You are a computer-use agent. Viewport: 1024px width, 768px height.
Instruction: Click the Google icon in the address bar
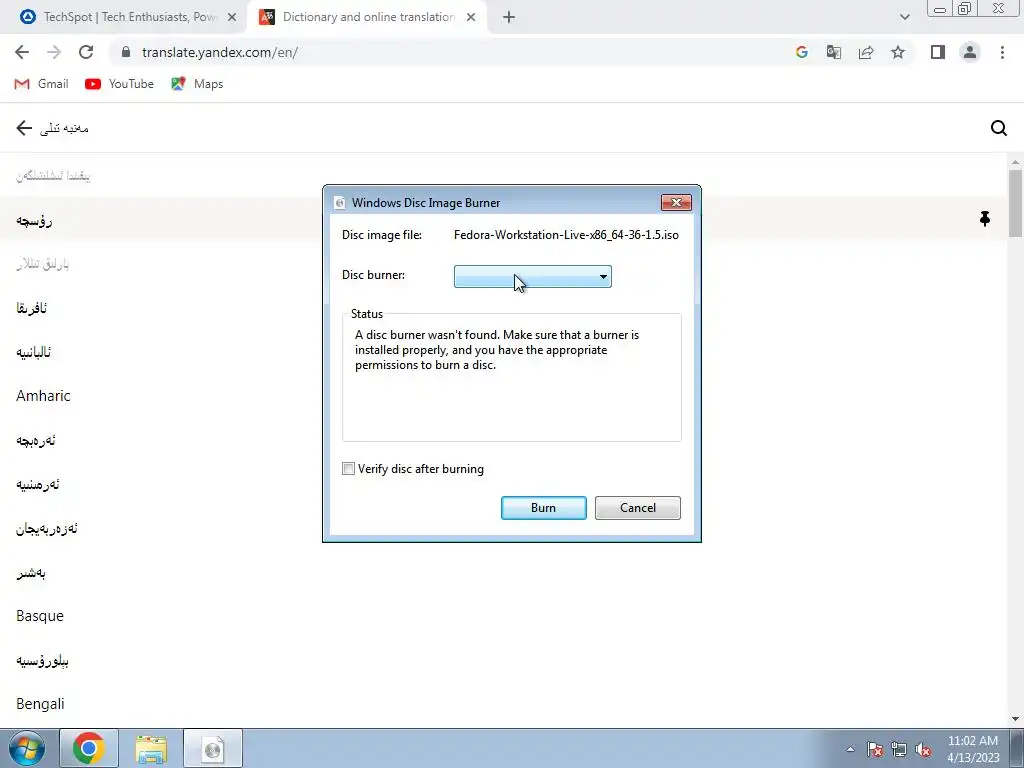[x=801, y=52]
